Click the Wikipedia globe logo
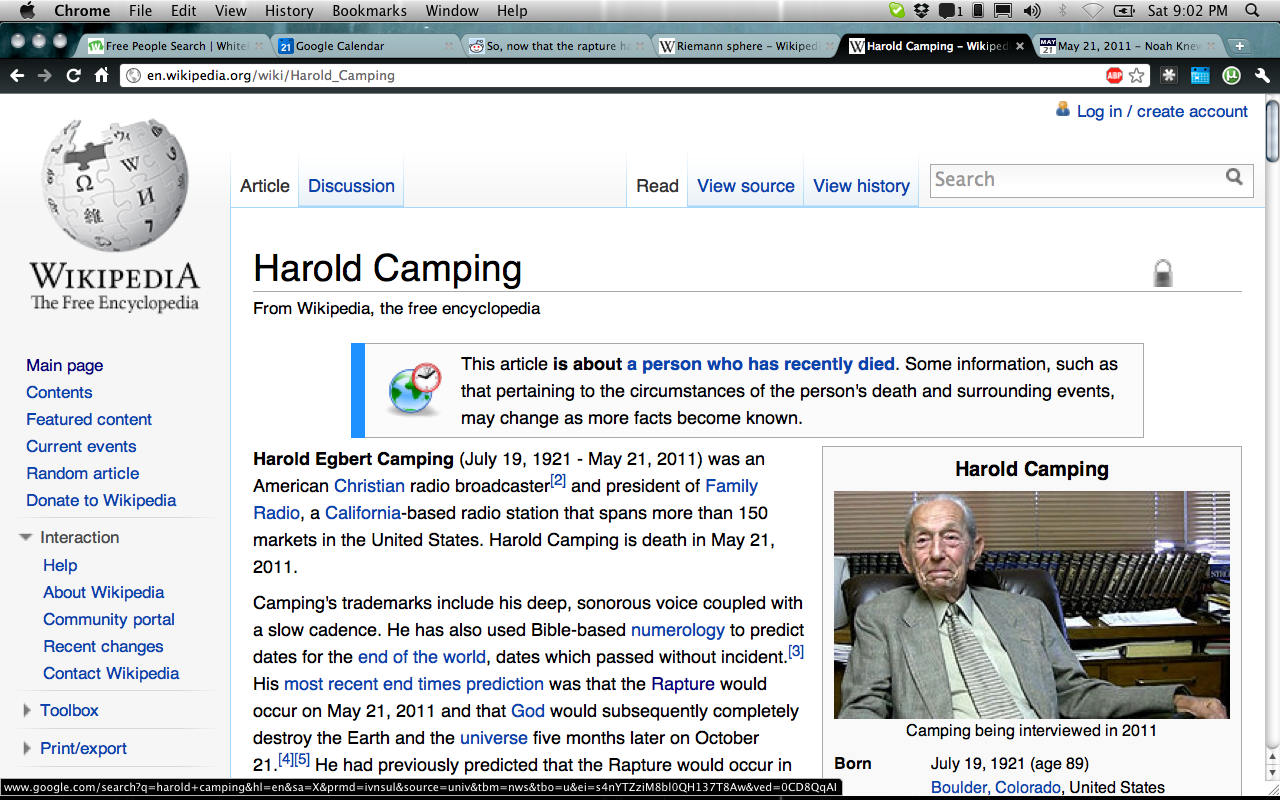1280x800 pixels. (115, 185)
